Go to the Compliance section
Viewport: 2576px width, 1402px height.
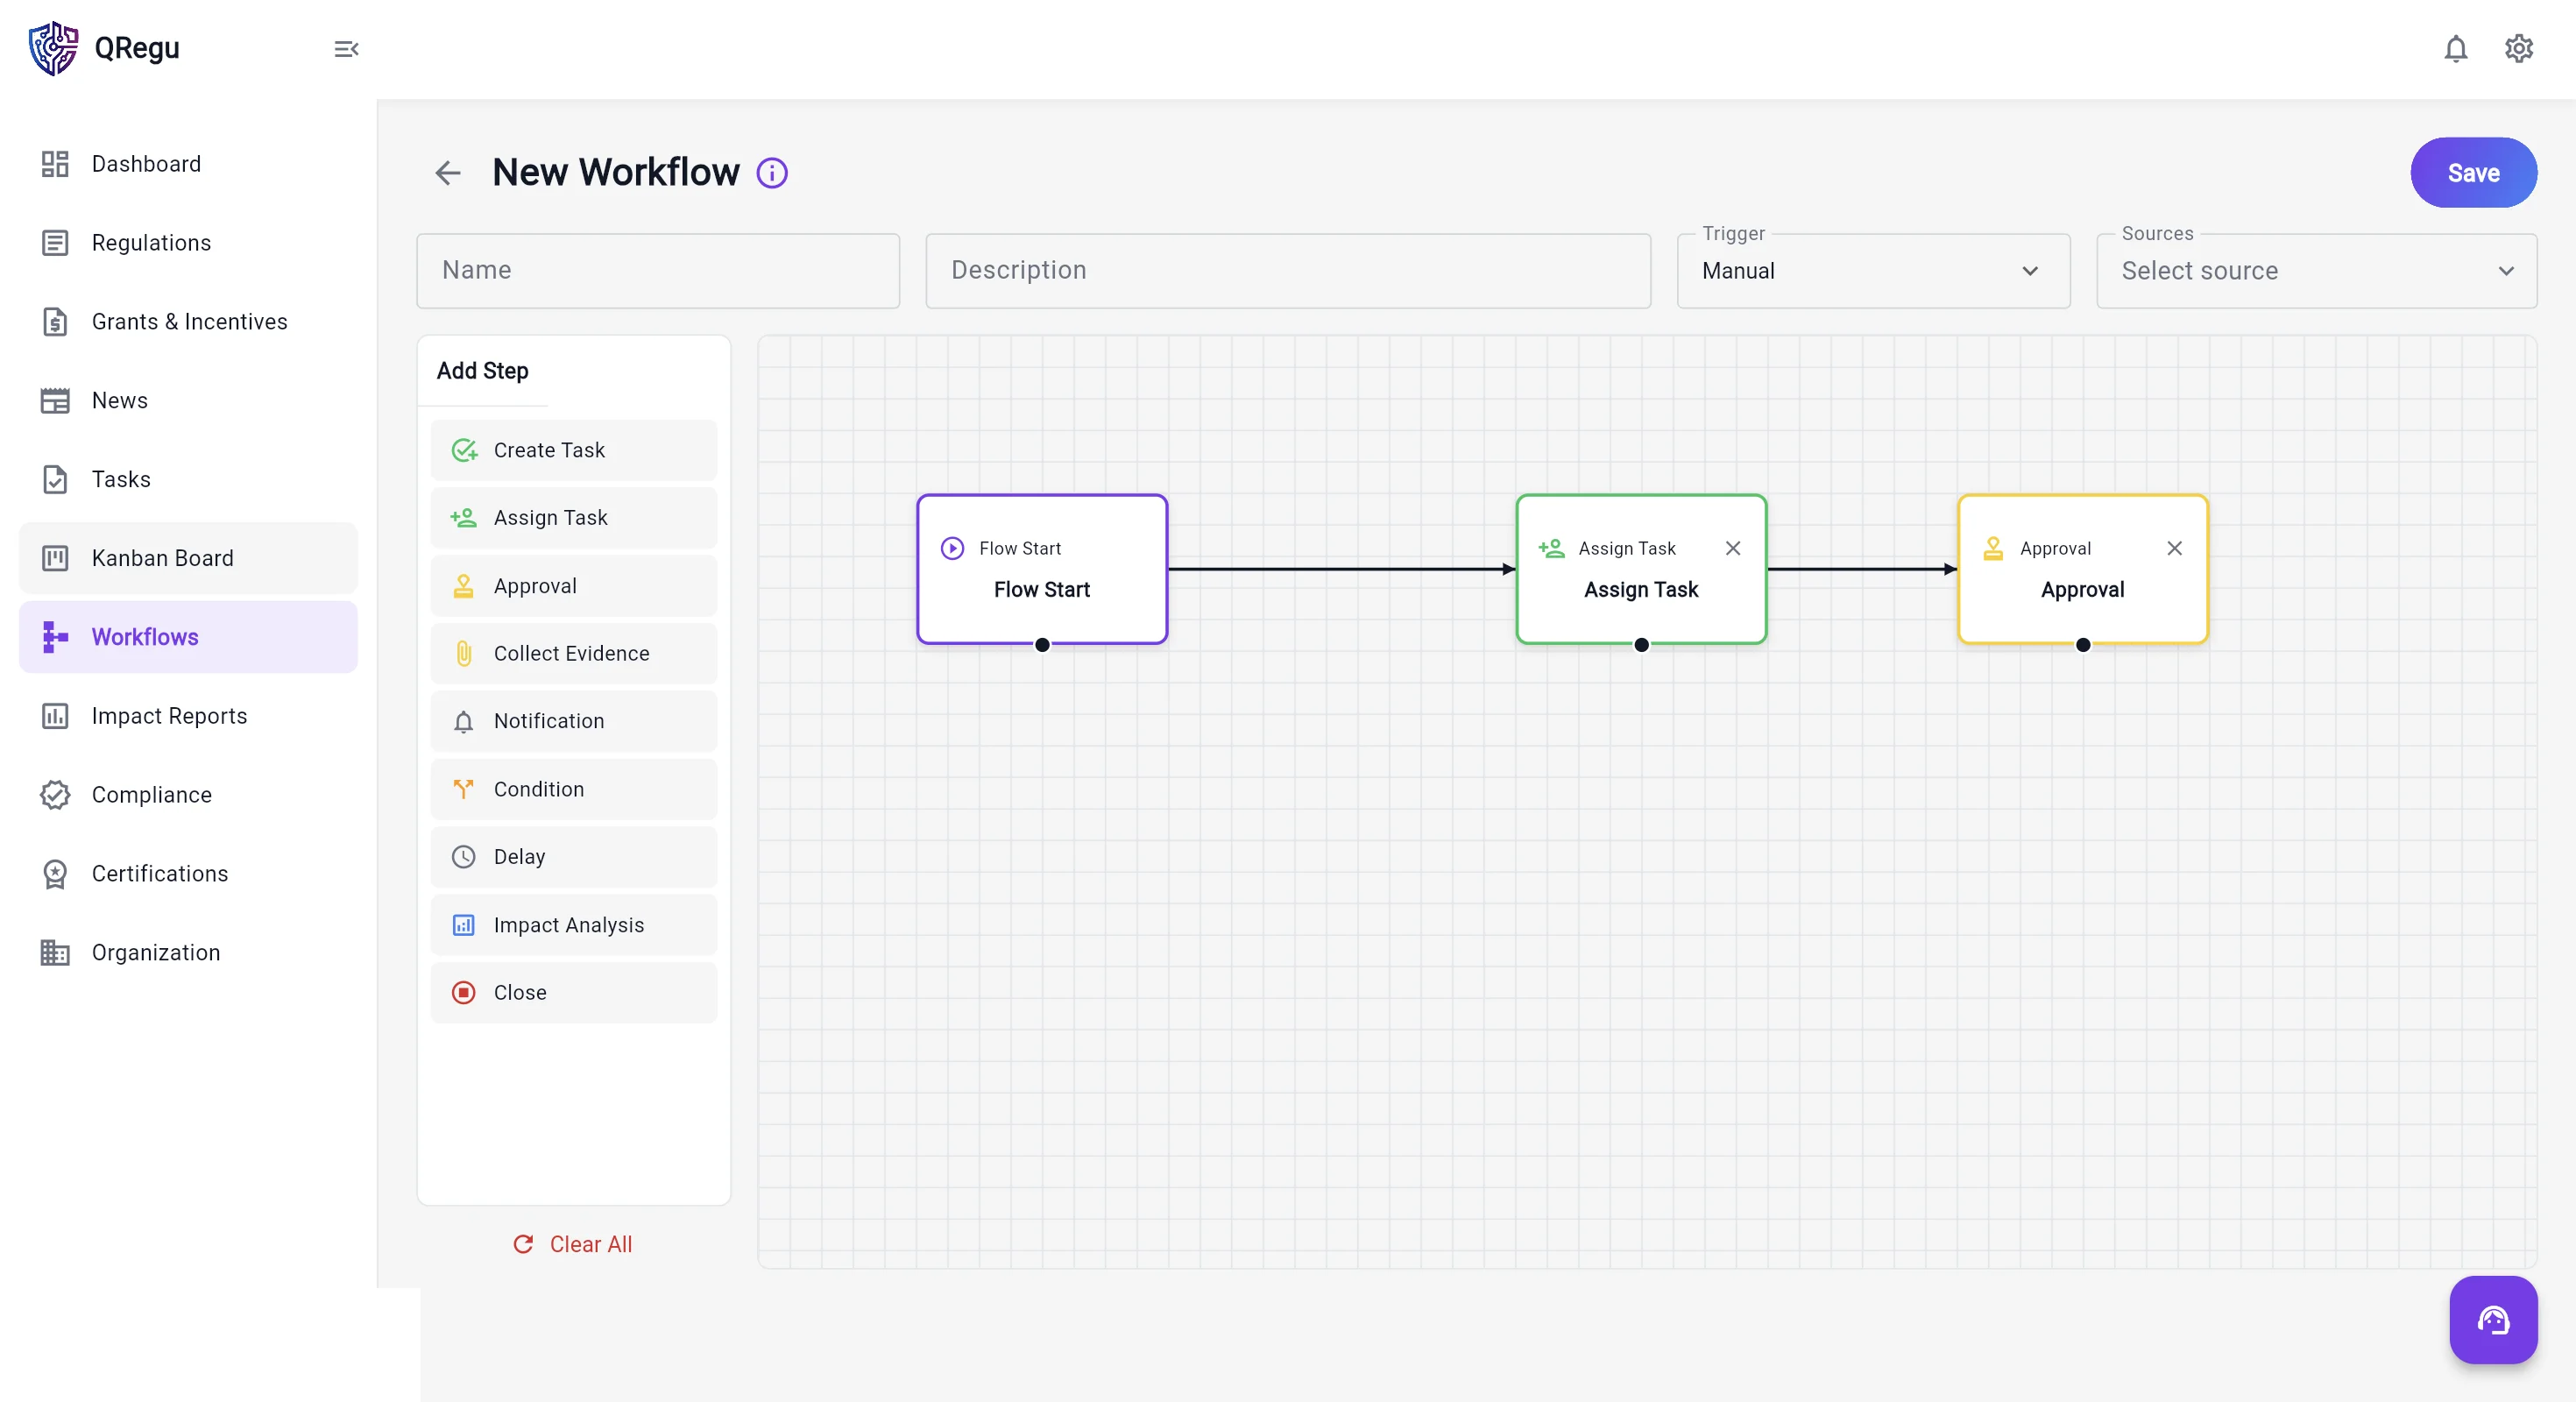tap(188, 795)
